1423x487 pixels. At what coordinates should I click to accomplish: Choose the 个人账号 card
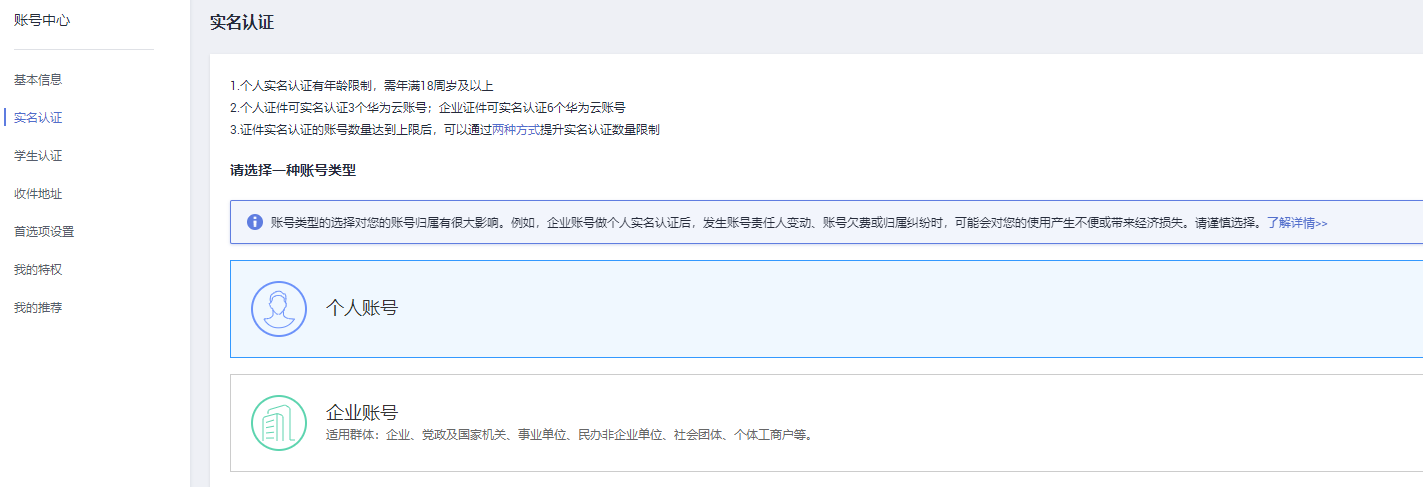point(826,309)
